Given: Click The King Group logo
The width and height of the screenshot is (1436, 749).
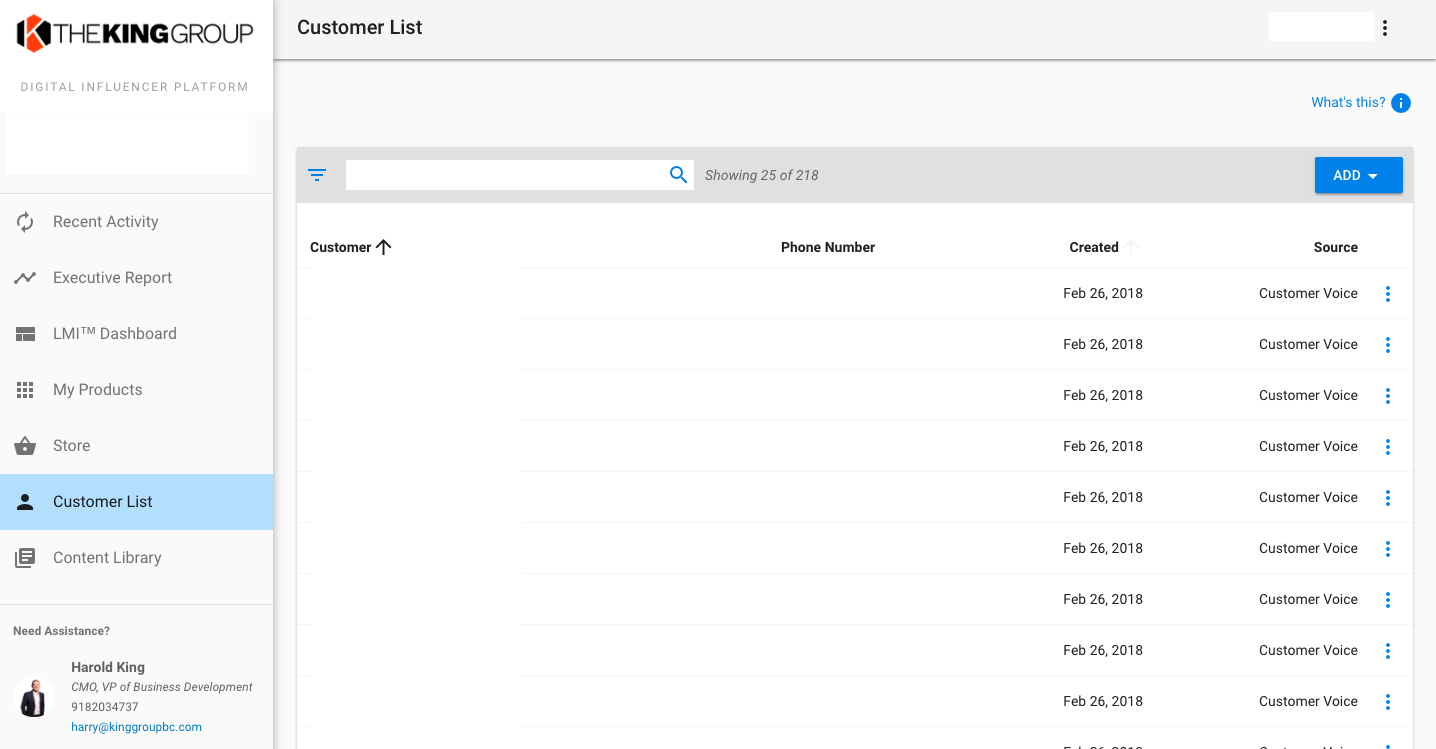Looking at the screenshot, I should [135, 33].
